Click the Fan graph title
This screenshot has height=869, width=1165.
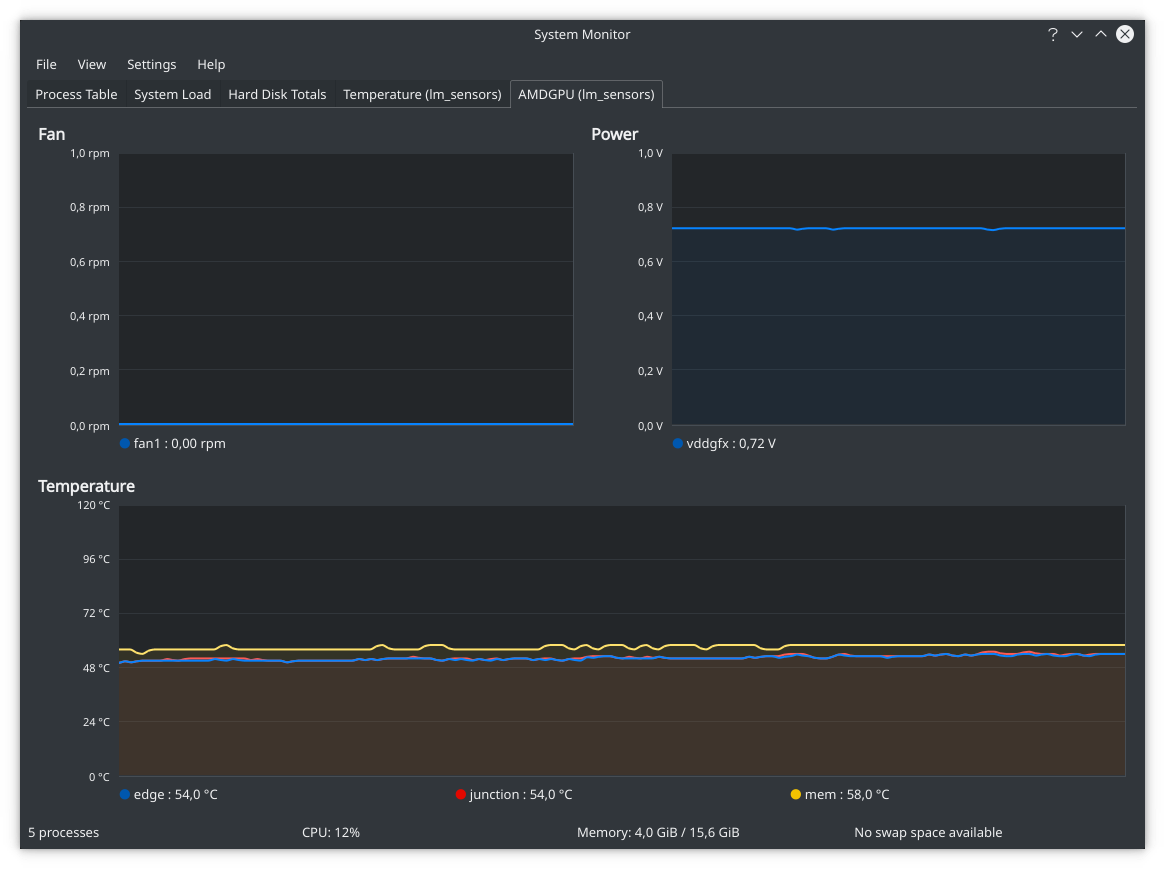click(52, 134)
